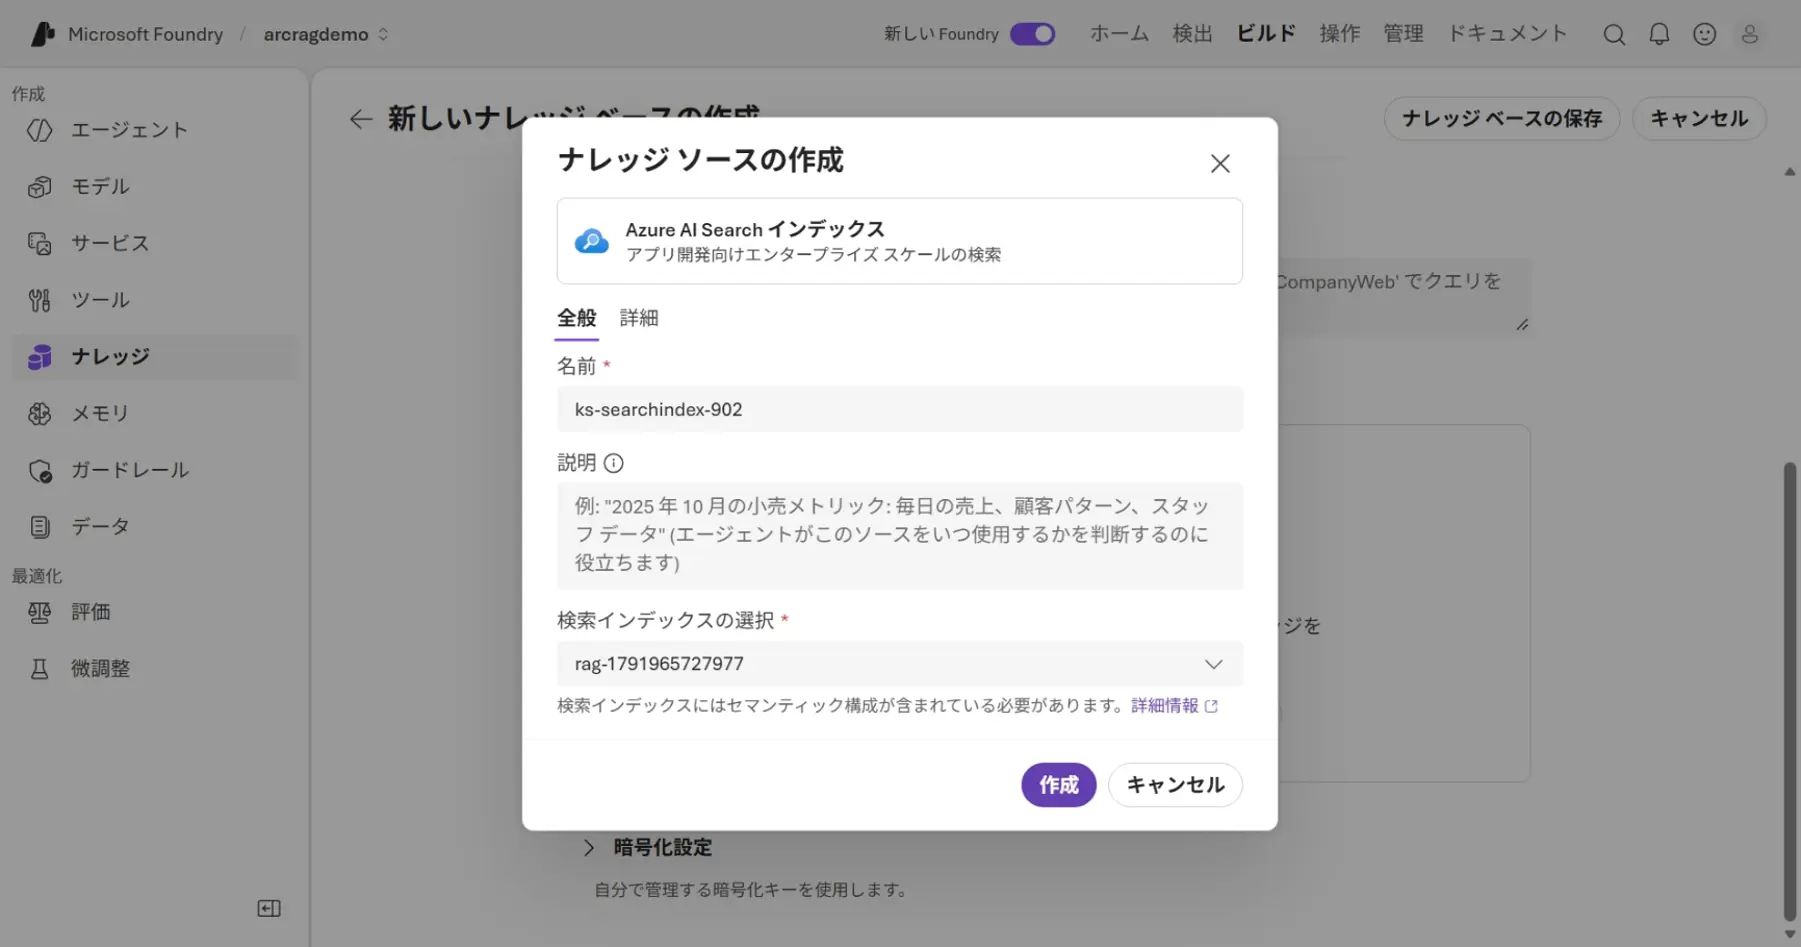Click the Microsoft Foundry logo icon

42,34
